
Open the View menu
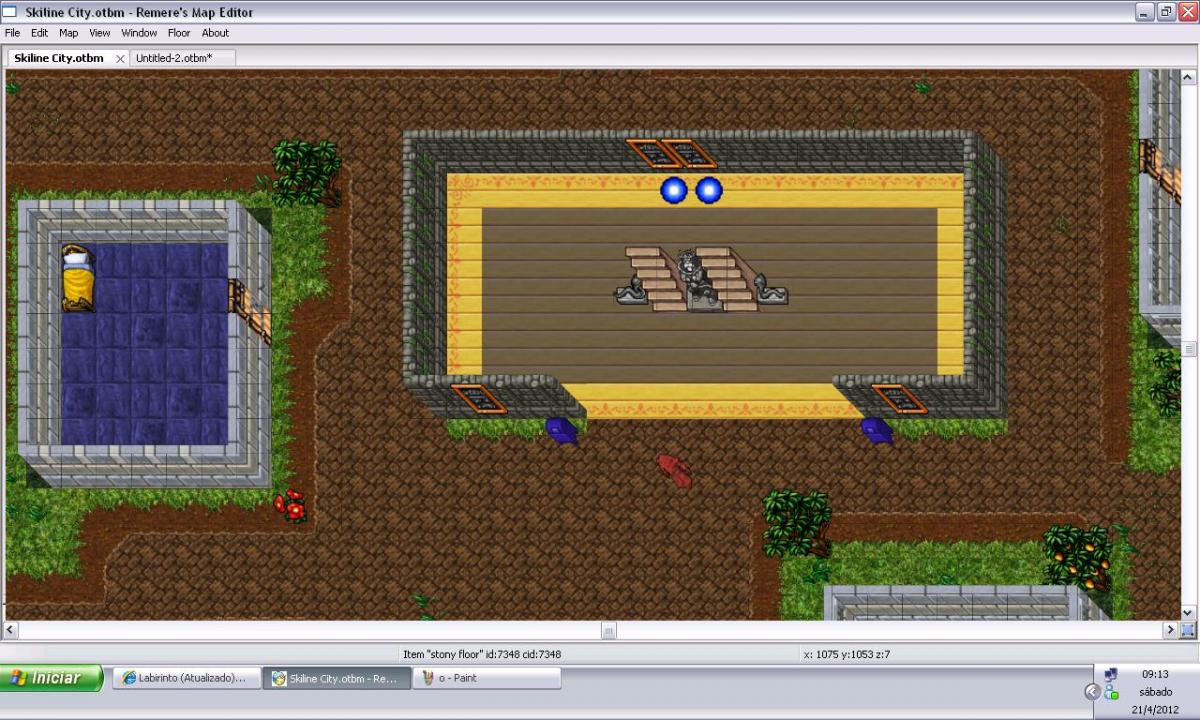(x=100, y=33)
